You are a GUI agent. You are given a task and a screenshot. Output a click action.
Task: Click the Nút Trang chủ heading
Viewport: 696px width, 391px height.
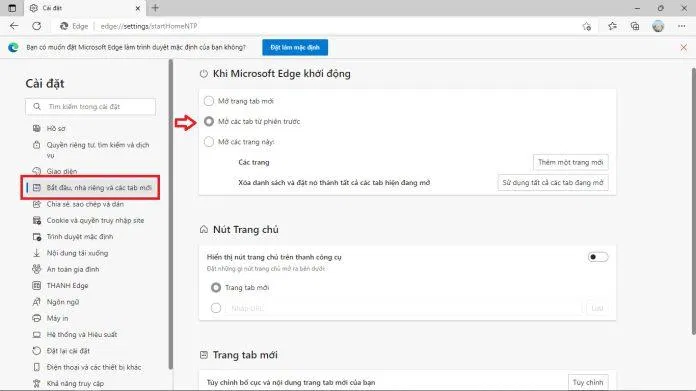point(245,229)
